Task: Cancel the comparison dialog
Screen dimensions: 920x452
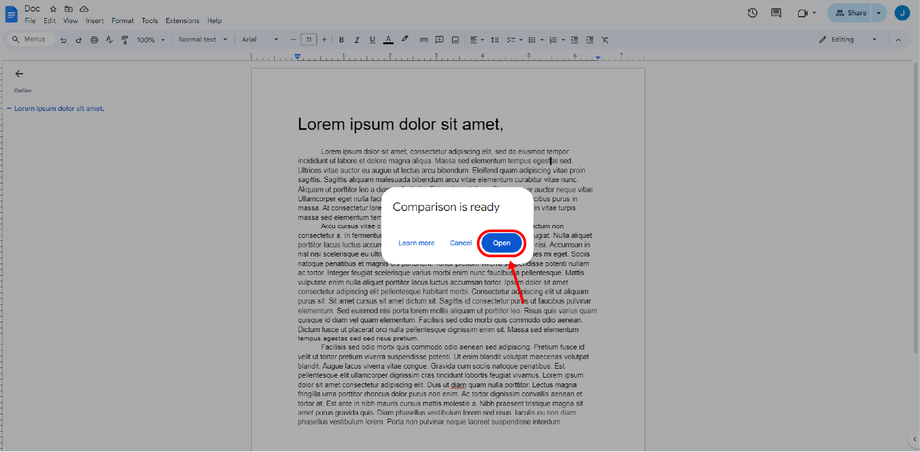Action: coord(461,243)
